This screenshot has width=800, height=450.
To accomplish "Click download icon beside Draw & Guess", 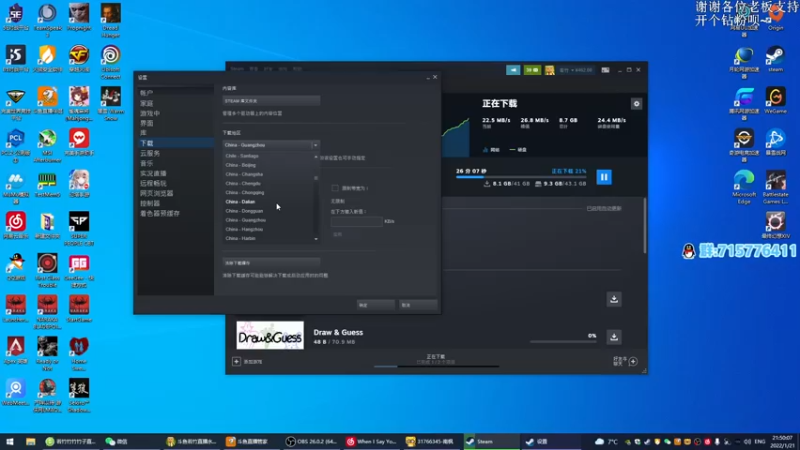I will point(614,337).
